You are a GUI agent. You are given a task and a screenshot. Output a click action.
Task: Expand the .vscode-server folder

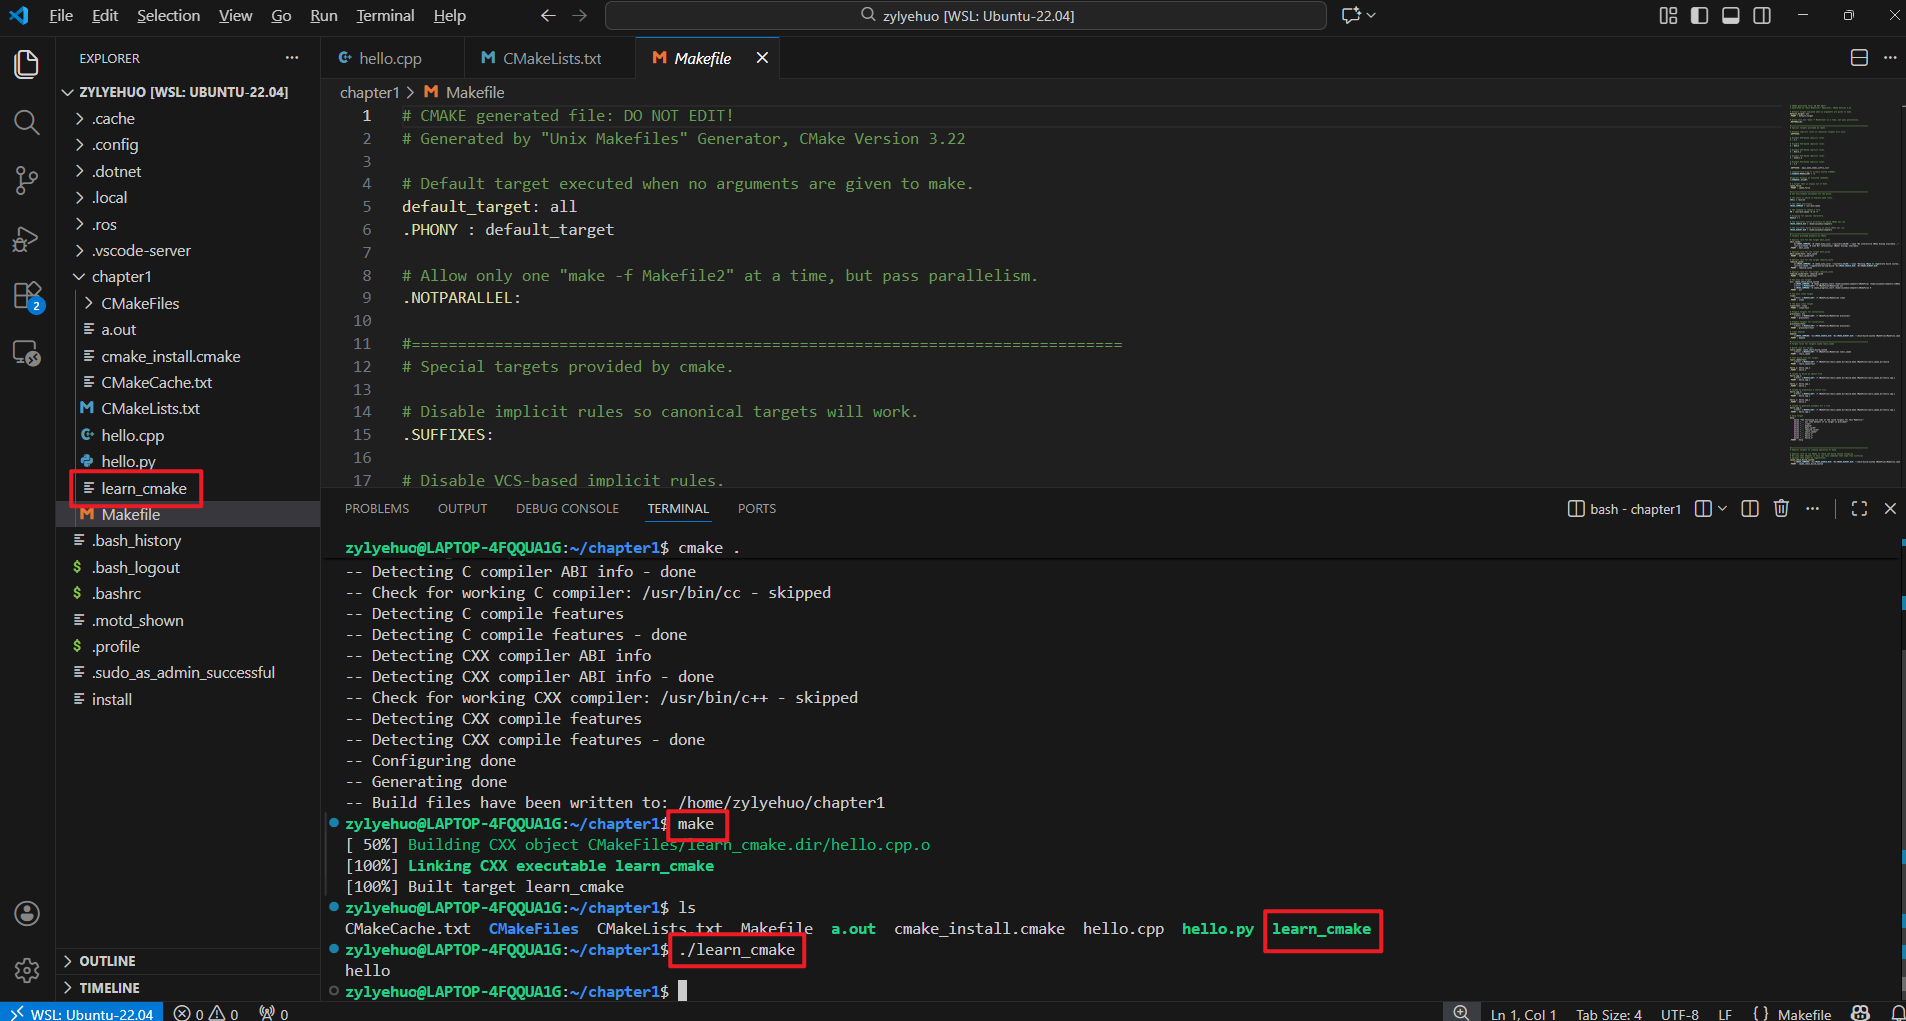(x=188, y=250)
